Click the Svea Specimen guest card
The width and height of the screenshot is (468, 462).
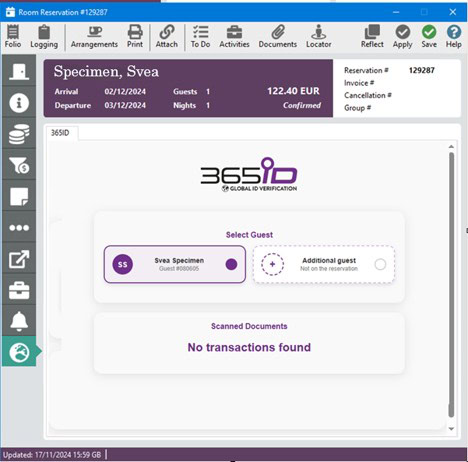click(175, 264)
